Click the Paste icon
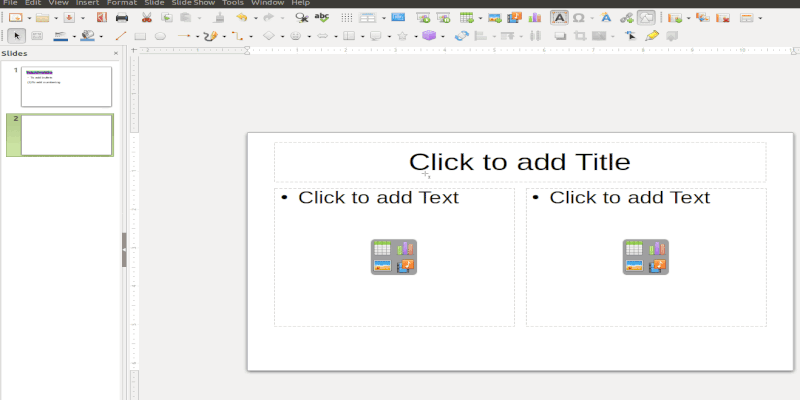Image resolution: width=800 pixels, height=400 pixels. click(186, 18)
